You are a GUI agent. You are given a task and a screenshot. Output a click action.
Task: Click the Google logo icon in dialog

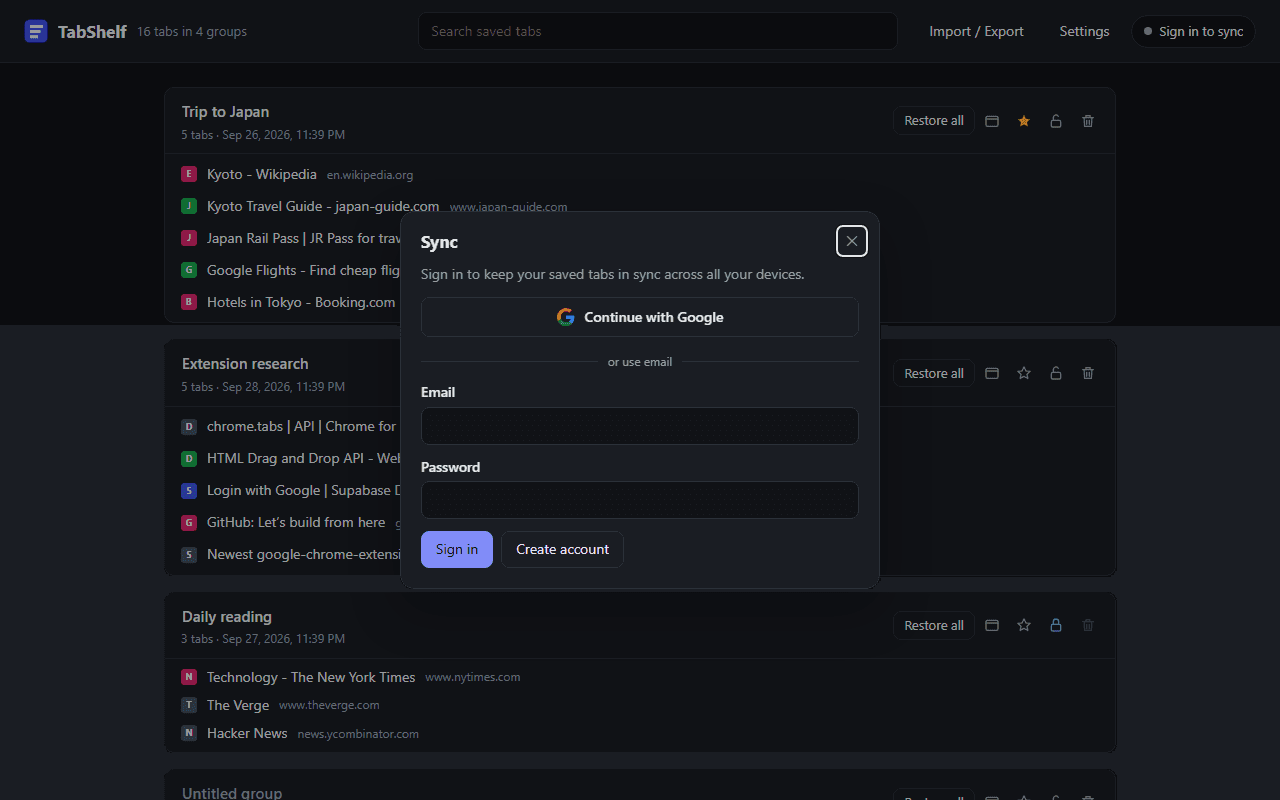click(566, 317)
